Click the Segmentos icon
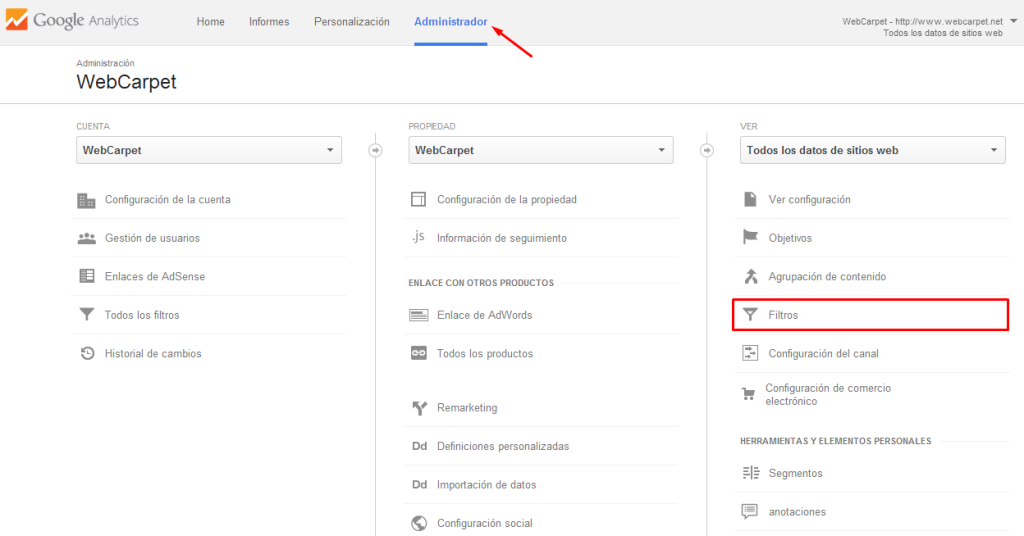The image size is (1024, 536). click(751, 473)
